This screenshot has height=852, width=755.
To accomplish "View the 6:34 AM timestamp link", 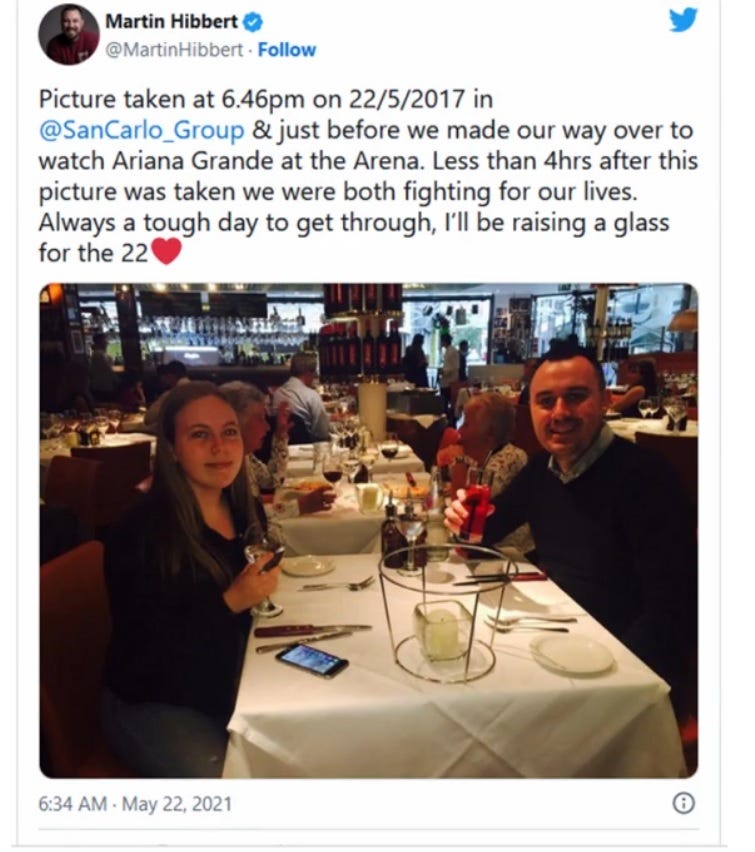I will [x=72, y=804].
